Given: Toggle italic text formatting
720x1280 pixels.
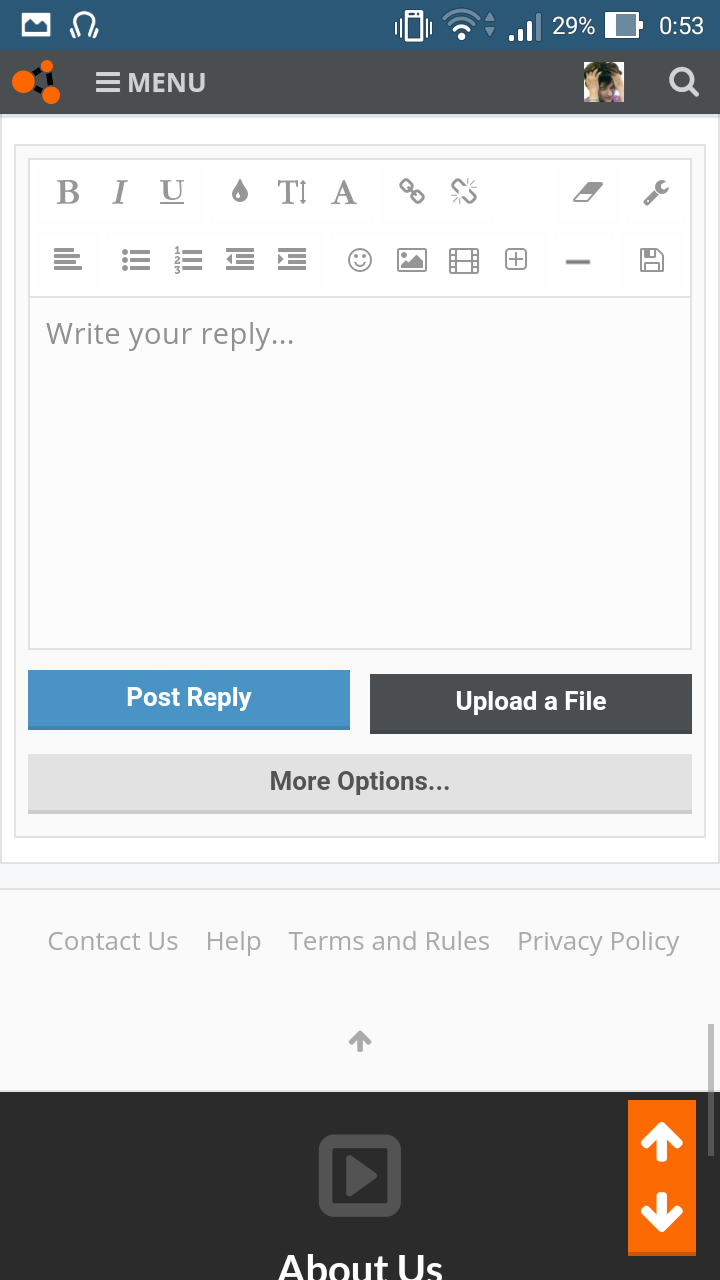Looking at the screenshot, I should (x=120, y=192).
